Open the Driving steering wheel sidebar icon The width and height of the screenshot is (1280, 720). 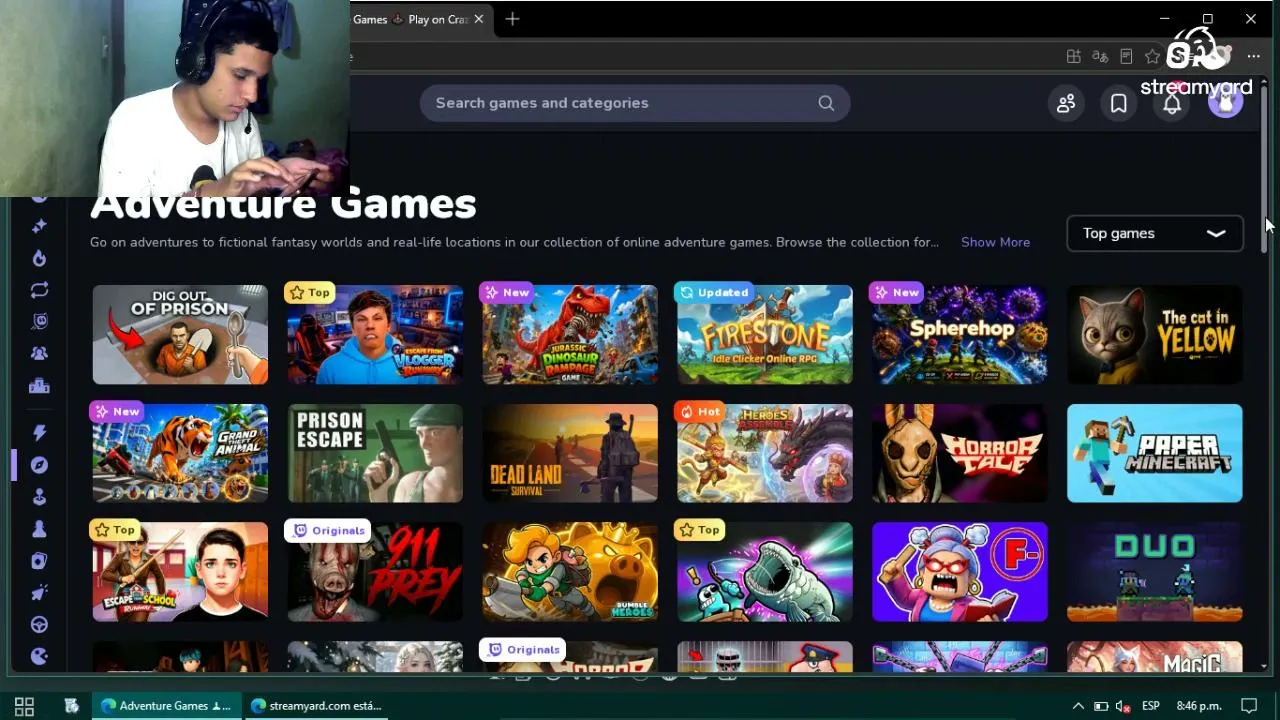[x=39, y=625]
